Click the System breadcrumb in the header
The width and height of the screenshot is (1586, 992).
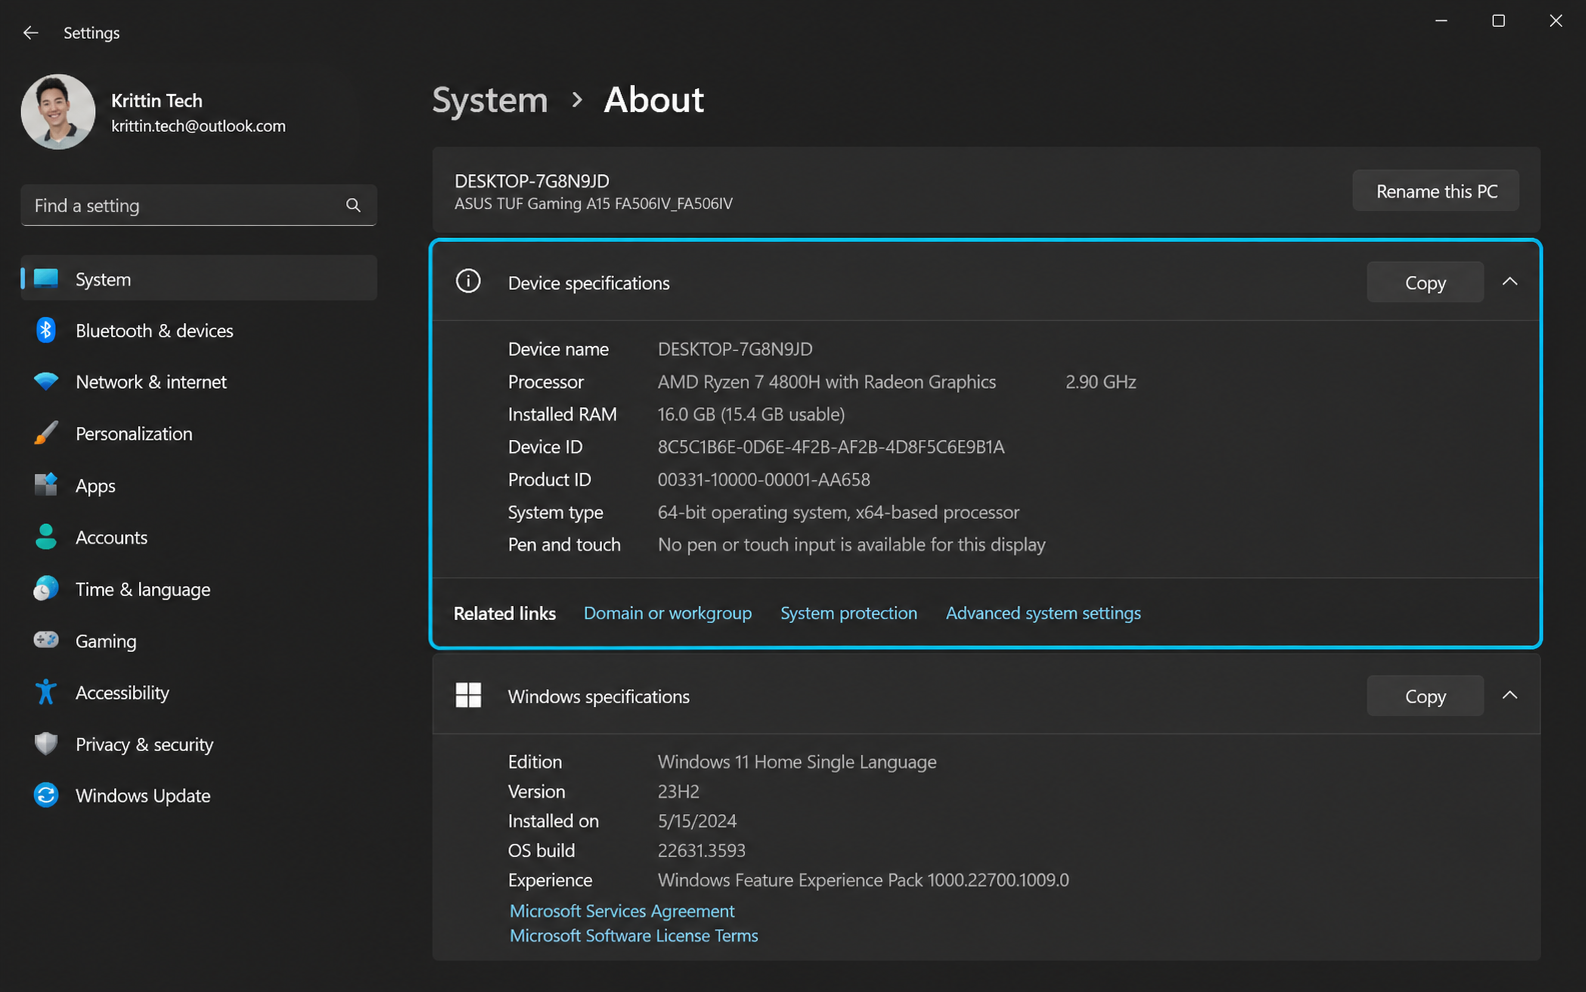[490, 100]
